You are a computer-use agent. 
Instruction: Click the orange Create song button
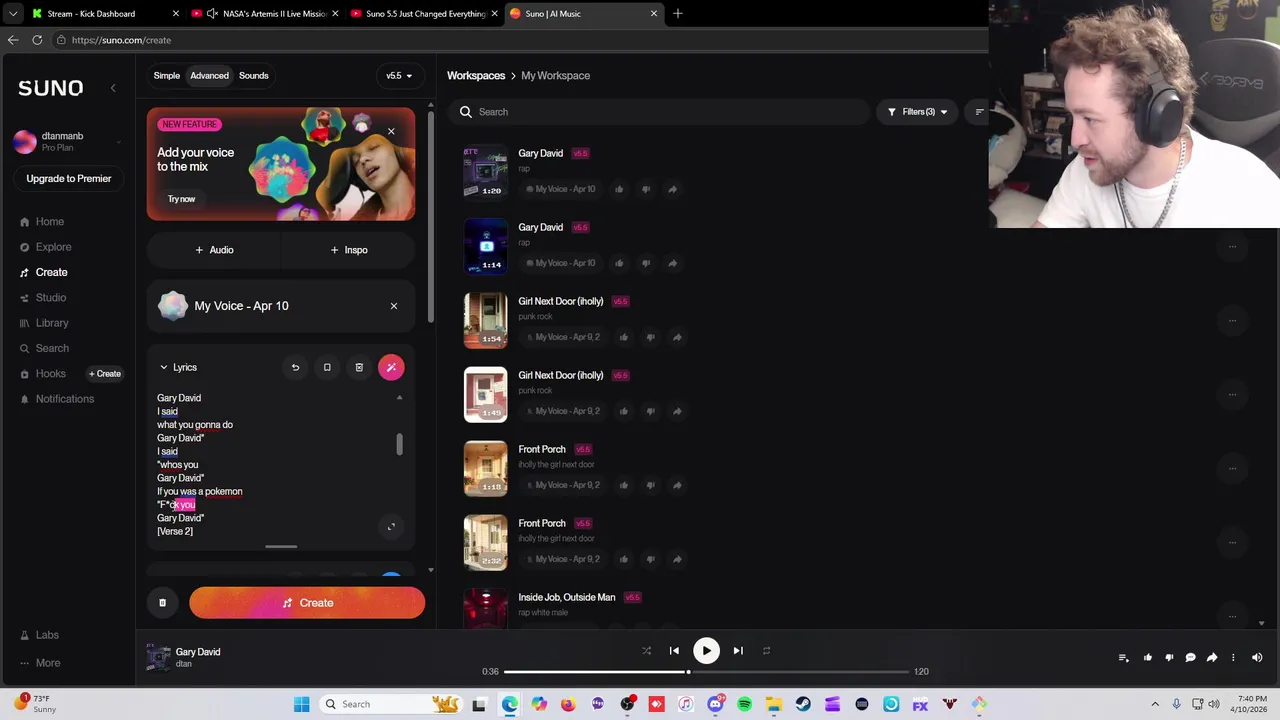[307, 603]
